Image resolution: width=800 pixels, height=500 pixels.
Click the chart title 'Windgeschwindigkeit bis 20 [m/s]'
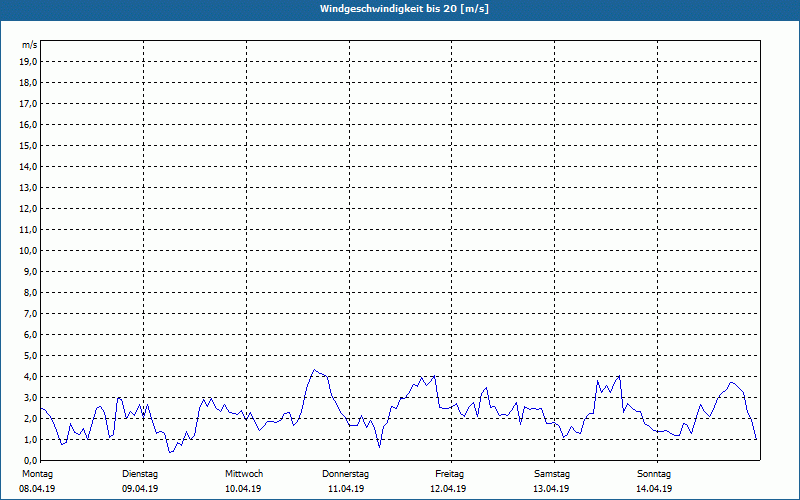coord(404,9)
